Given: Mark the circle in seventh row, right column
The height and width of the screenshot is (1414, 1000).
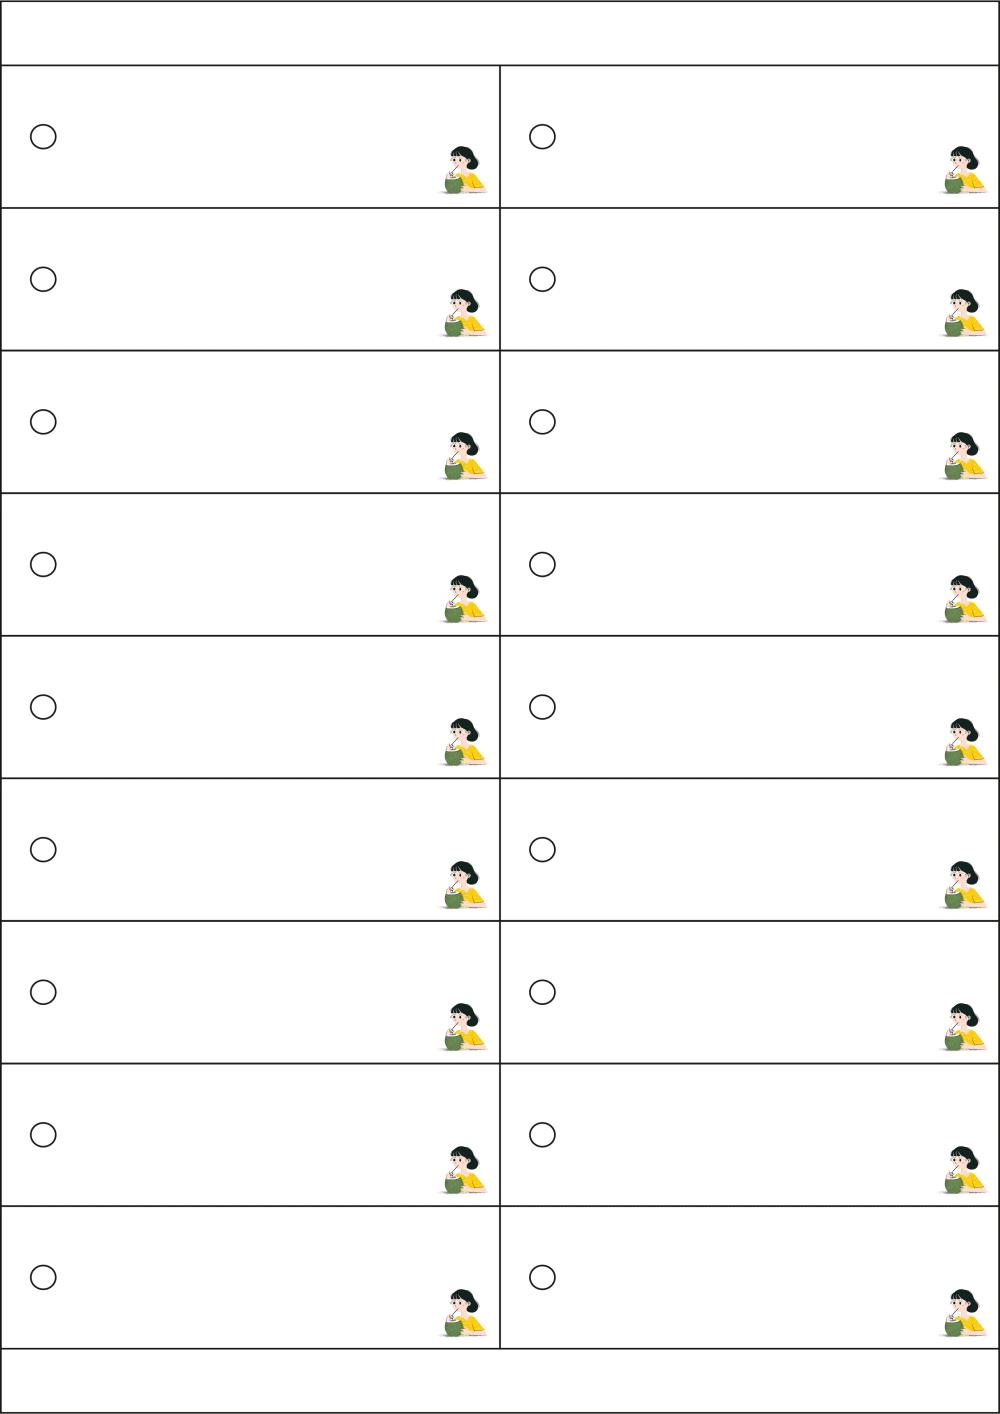Looking at the screenshot, I should (542, 992).
